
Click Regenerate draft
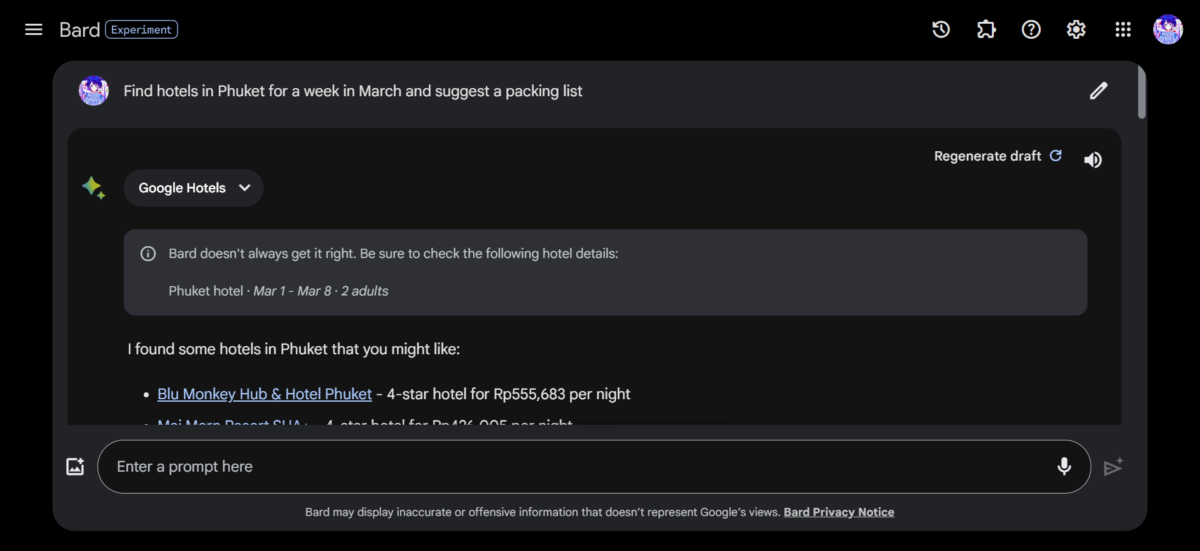(x=997, y=156)
